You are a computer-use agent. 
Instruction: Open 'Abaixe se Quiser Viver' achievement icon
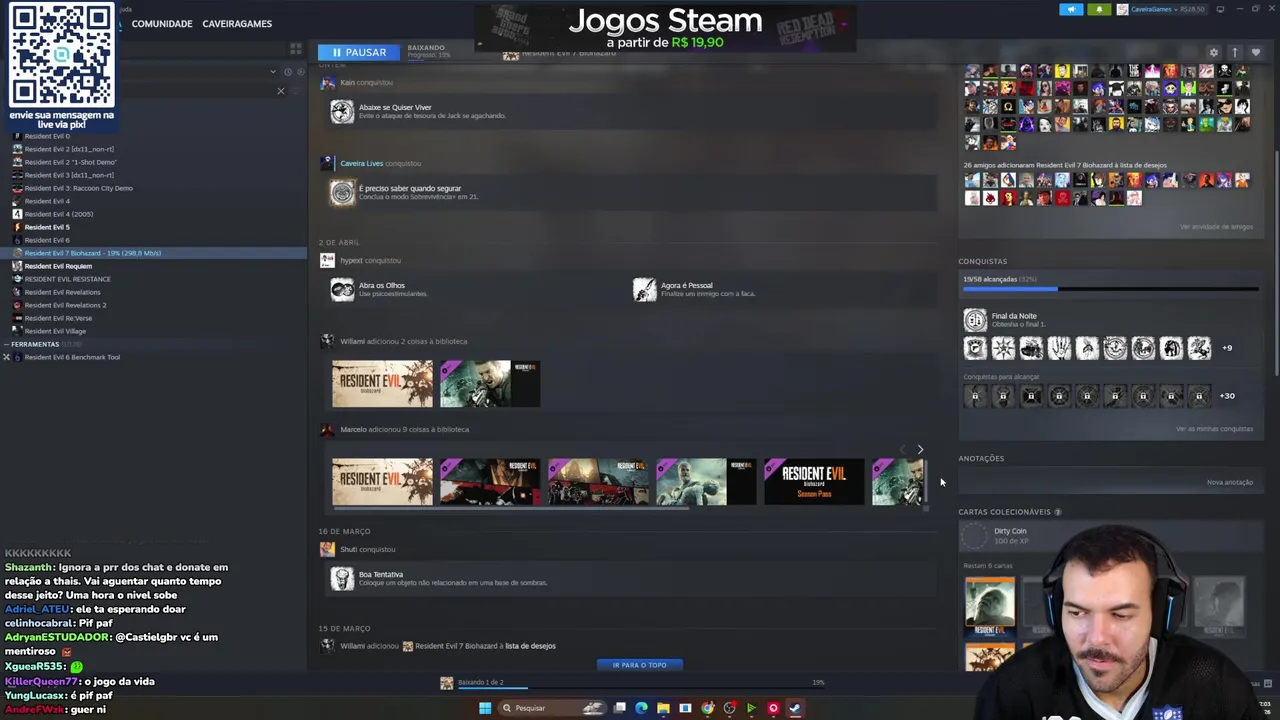pos(342,111)
